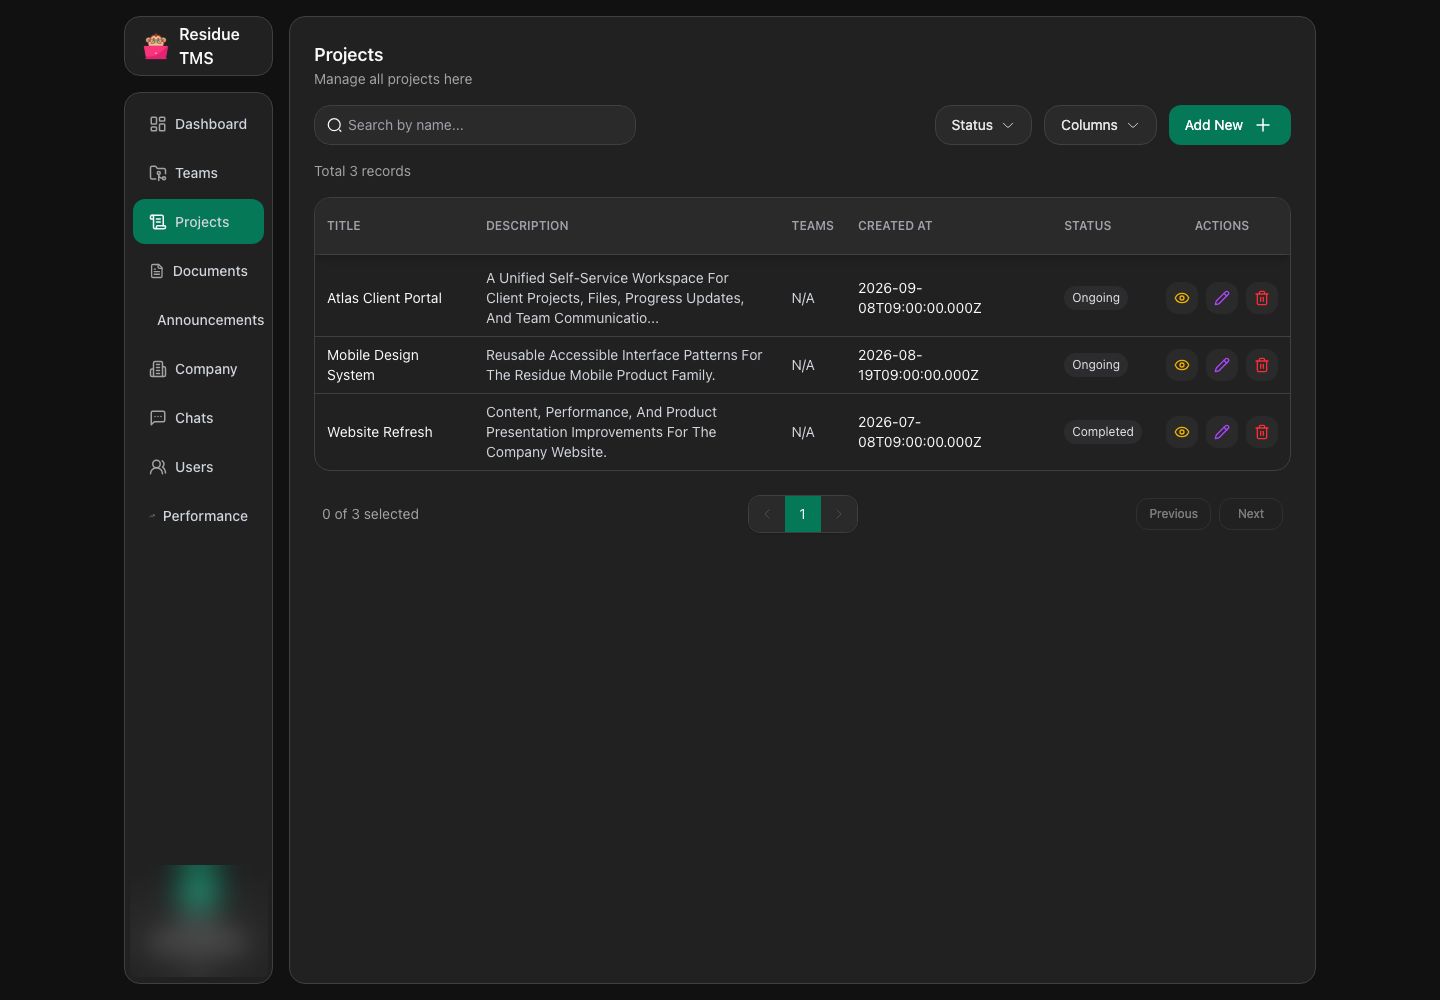Click the Total 3 records text
The width and height of the screenshot is (1440, 1000).
[x=362, y=171]
